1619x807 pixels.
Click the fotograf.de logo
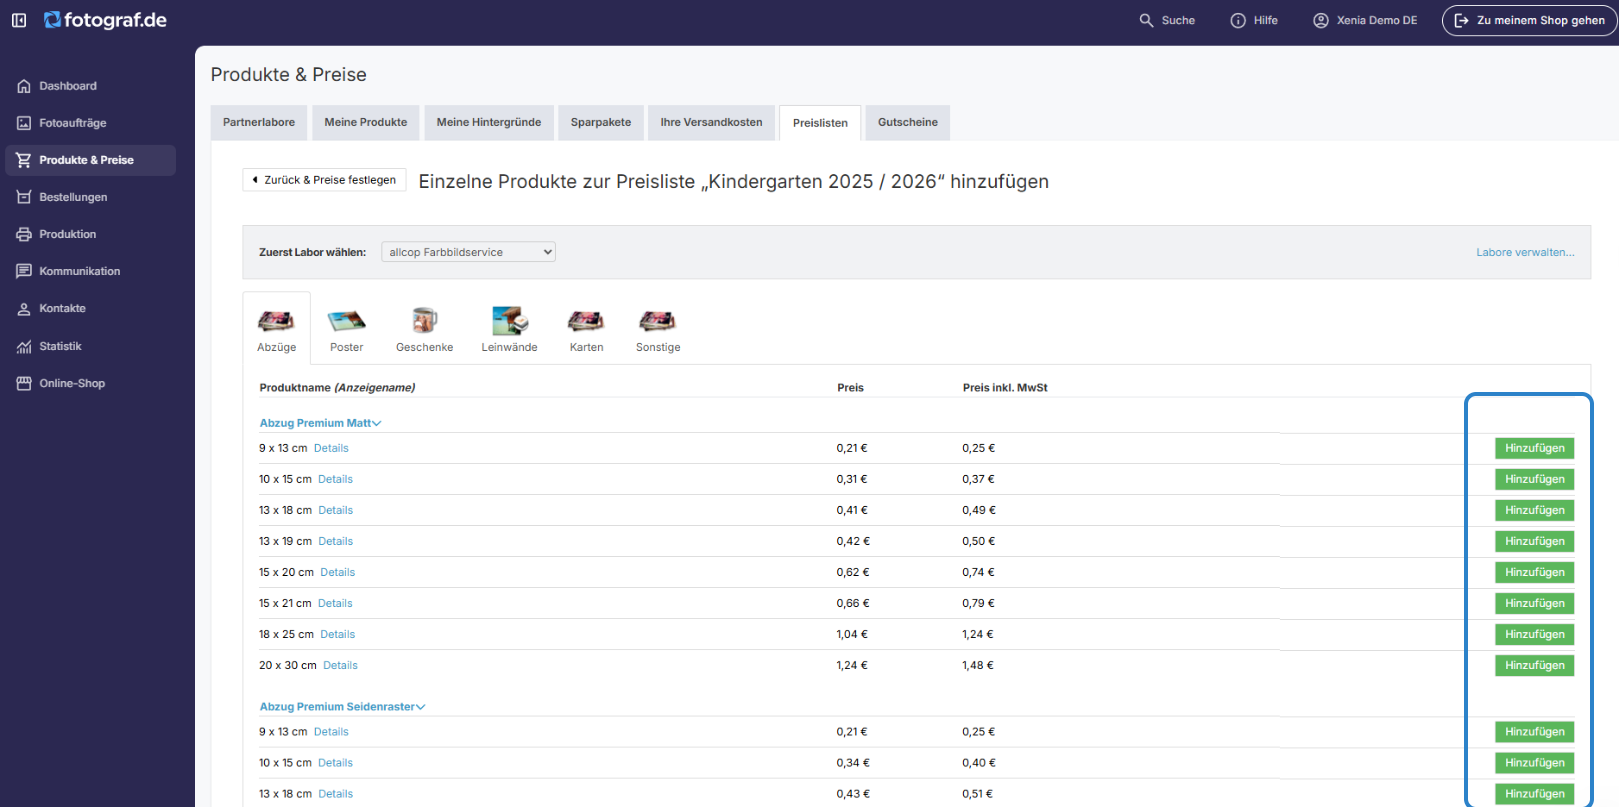pos(105,20)
